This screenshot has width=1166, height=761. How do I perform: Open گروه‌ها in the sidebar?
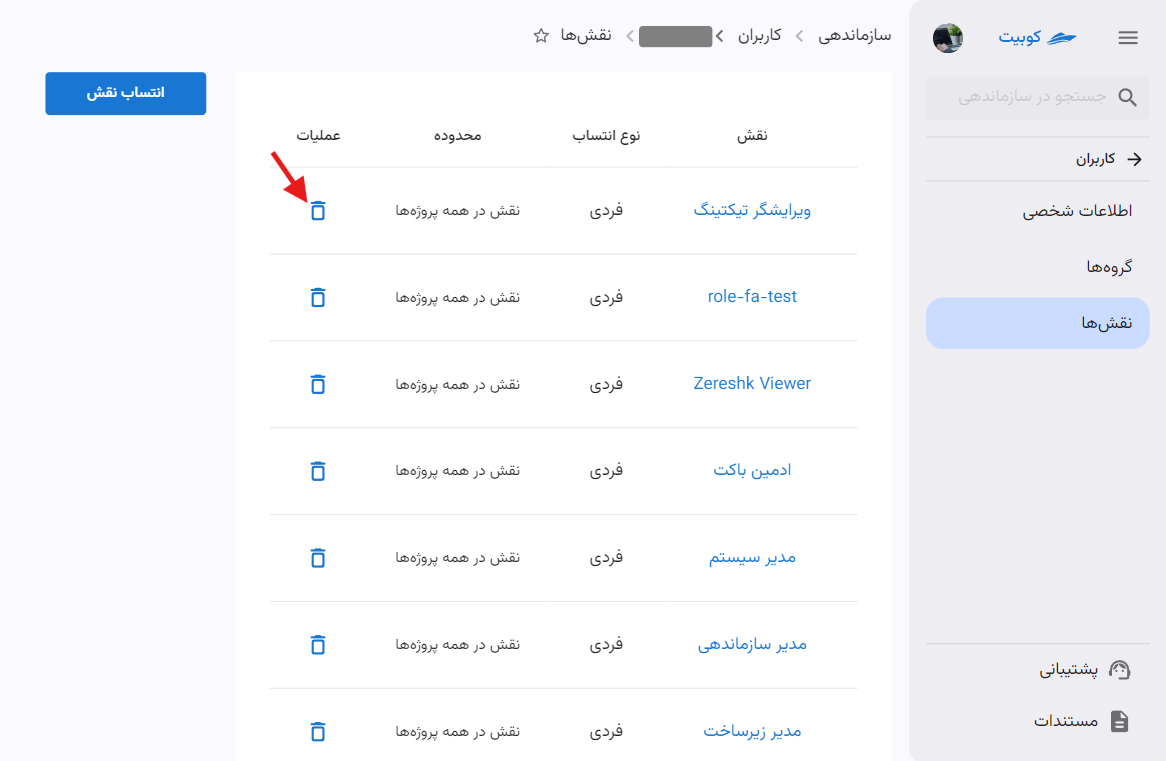click(1037, 267)
